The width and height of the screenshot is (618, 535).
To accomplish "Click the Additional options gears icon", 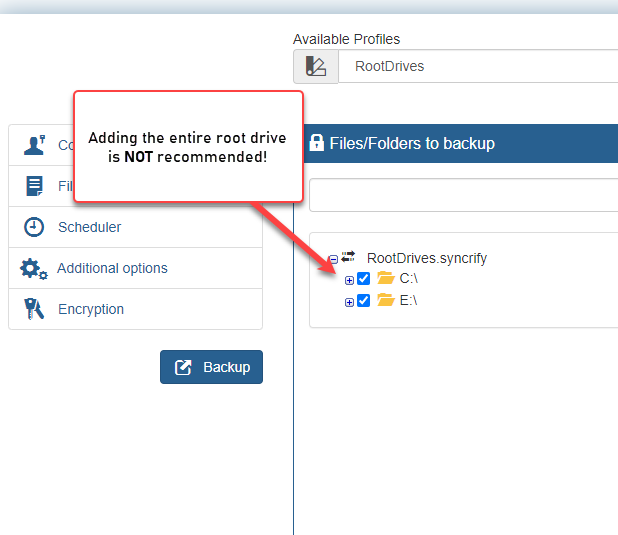I will [34, 269].
